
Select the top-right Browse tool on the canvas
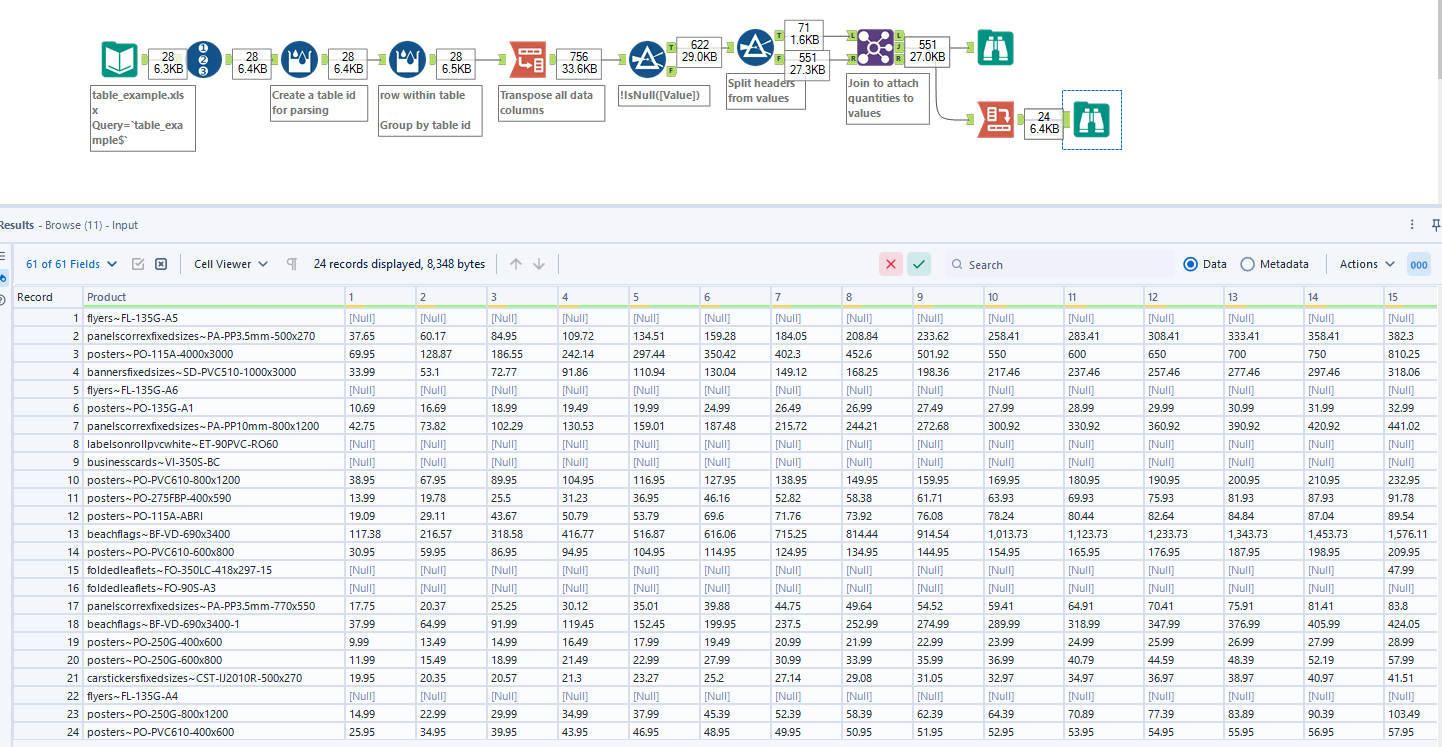coord(995,47)
